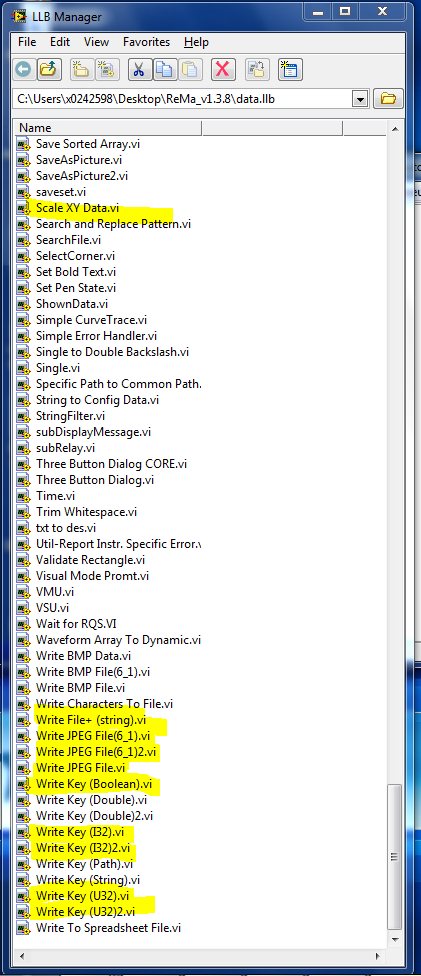This screenshot has width=421, height=976.
Task: Select subDisplayMessage.vi
Action: (x=93, y=432)
